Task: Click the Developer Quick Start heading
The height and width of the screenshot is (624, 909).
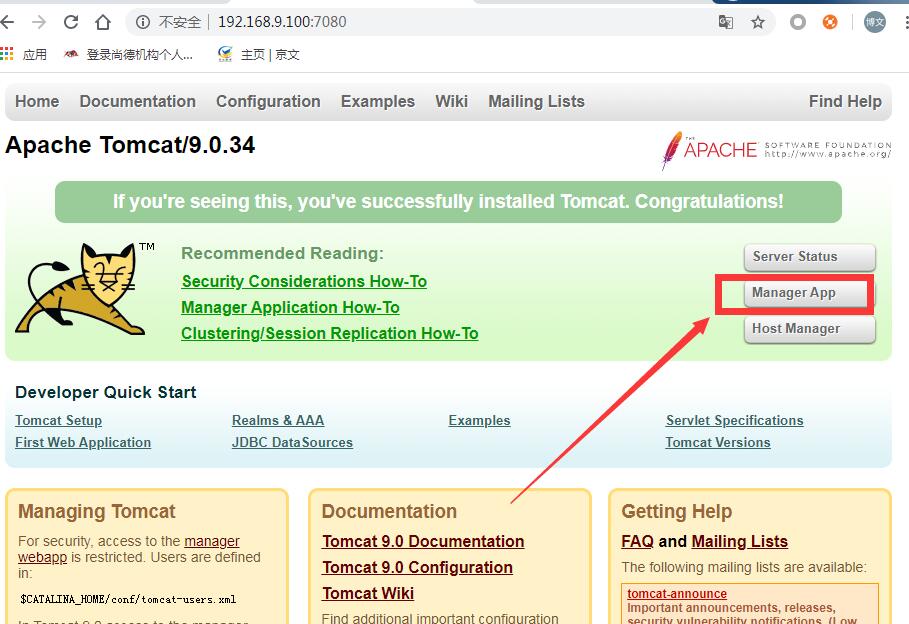Action: pyautogui.click(x=106, y=393)
